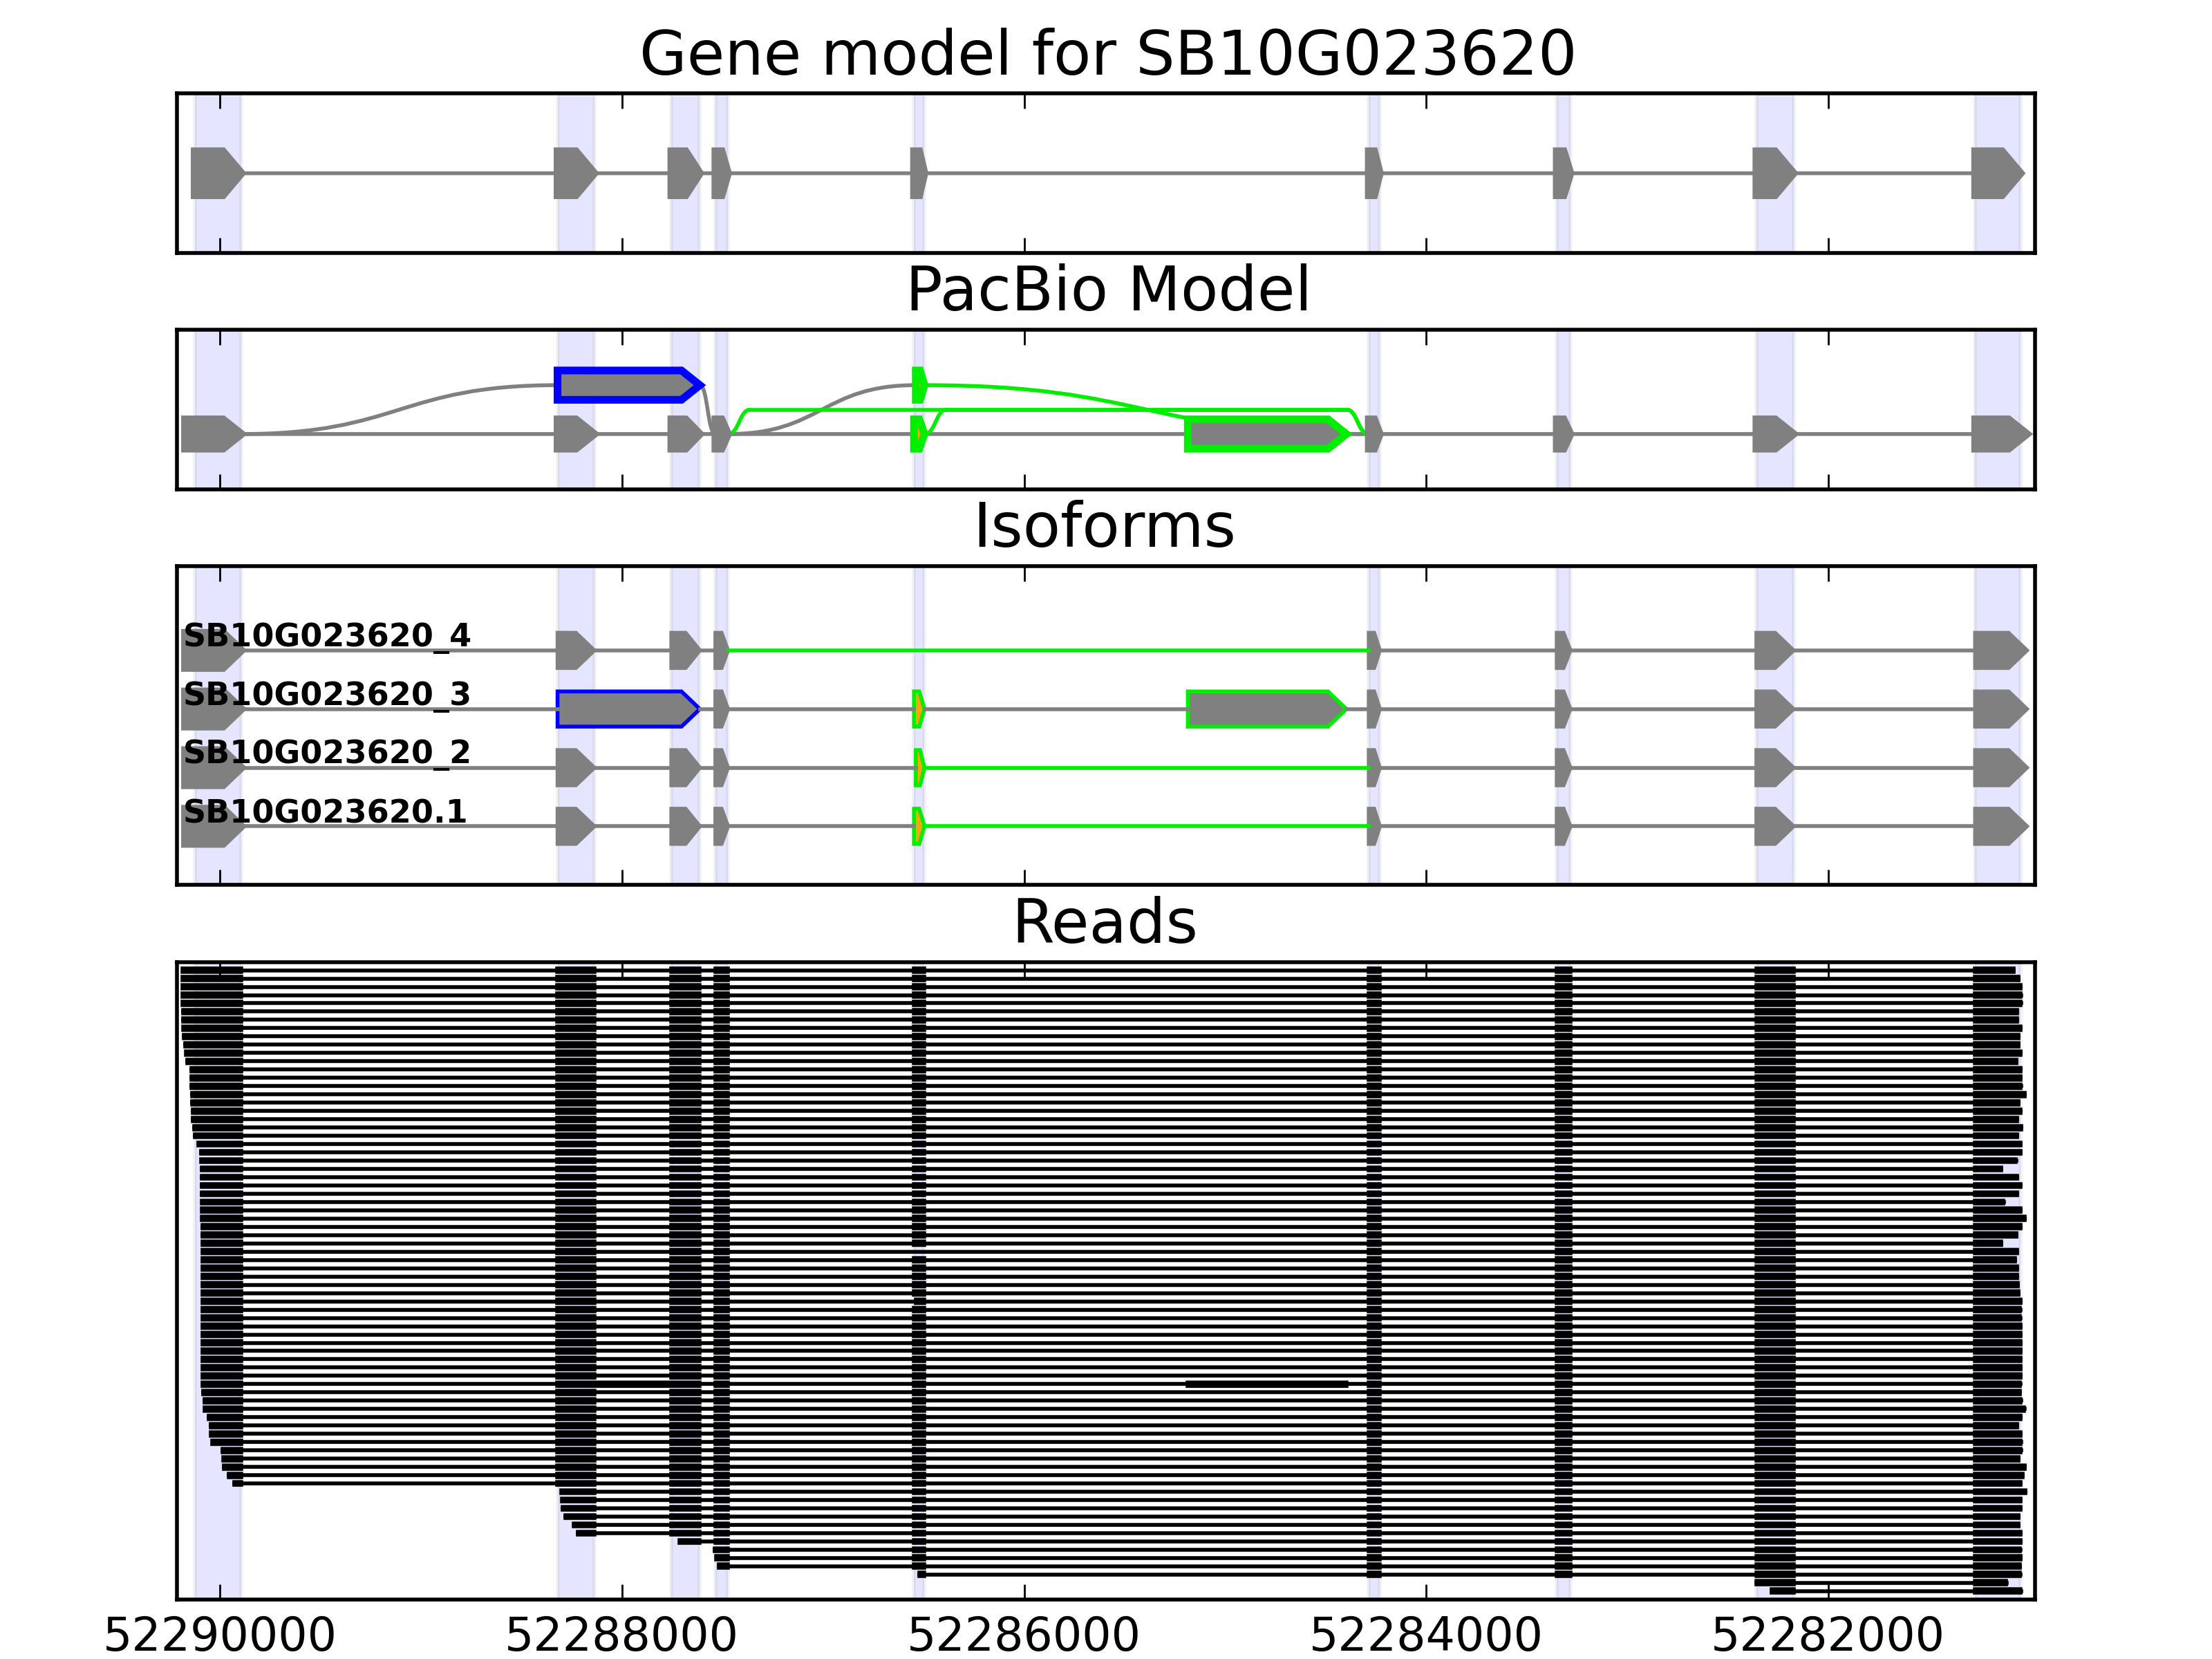Click the last gray exon arrow in the Gene model panel
The height and width of the screenshot is (1659, 2212).
pyautogui.click(x=1996, y=173)
